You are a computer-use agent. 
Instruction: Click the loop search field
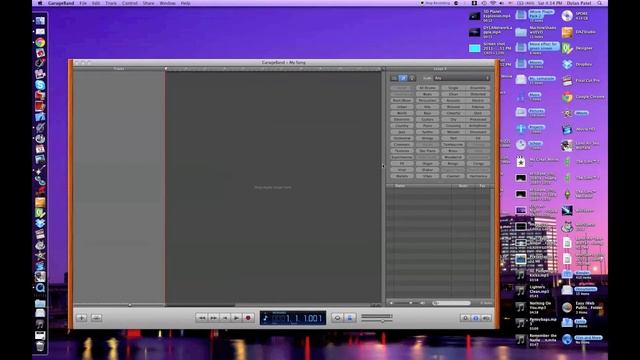[x=451, y=303]
